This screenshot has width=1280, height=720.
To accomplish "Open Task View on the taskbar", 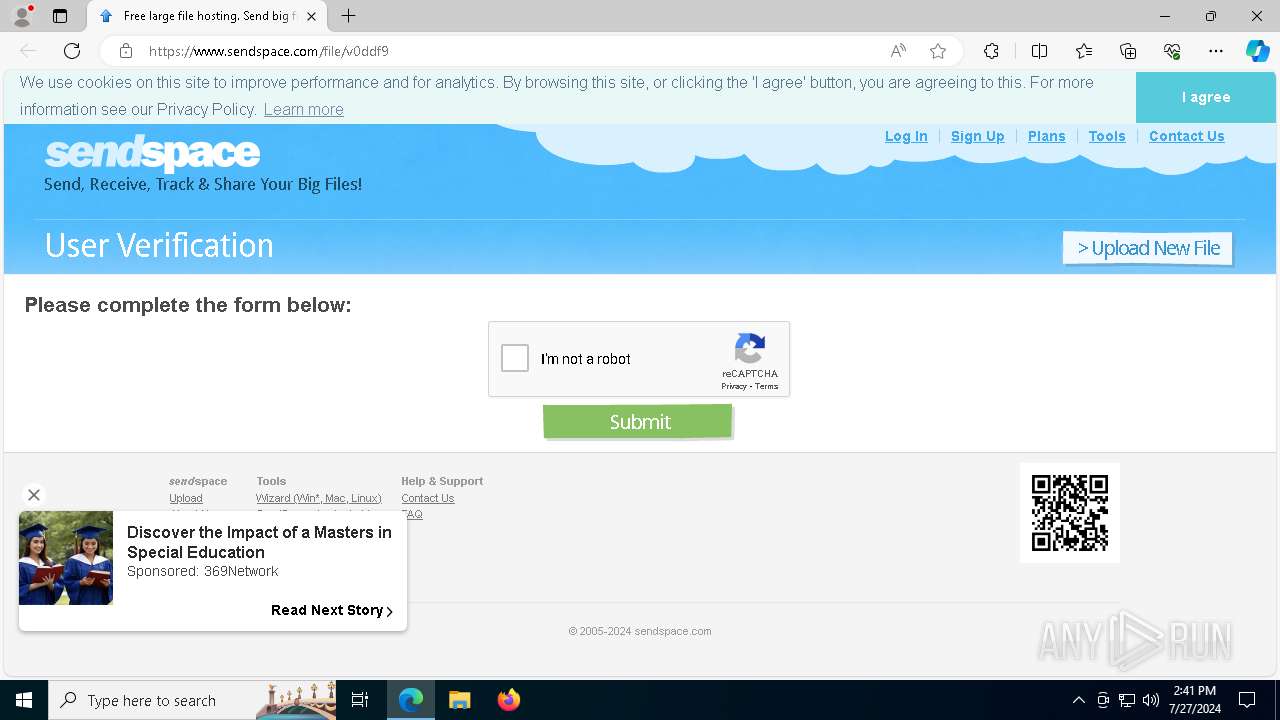I will [x=360, y=700].
